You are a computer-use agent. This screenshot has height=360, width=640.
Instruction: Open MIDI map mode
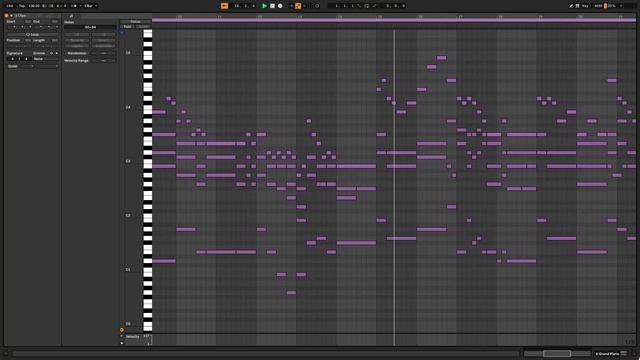[598, 6]
